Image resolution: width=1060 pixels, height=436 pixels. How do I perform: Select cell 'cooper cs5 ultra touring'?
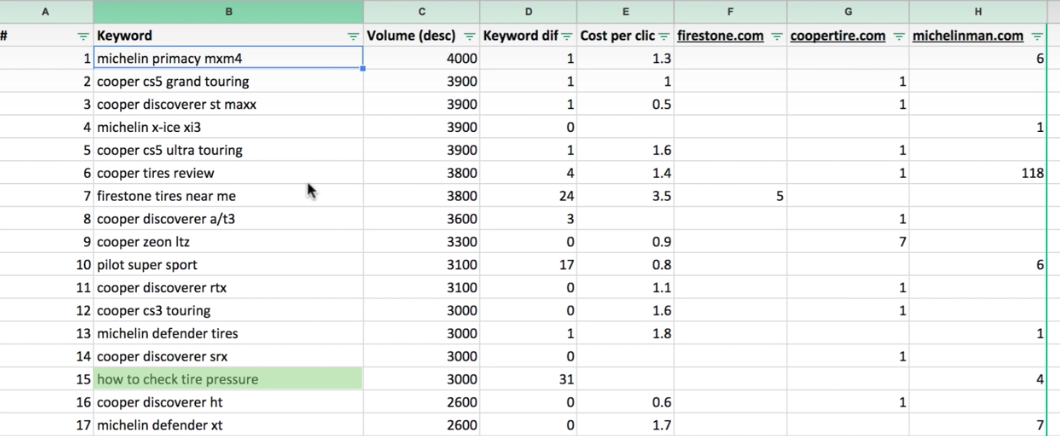pos(228,150)
